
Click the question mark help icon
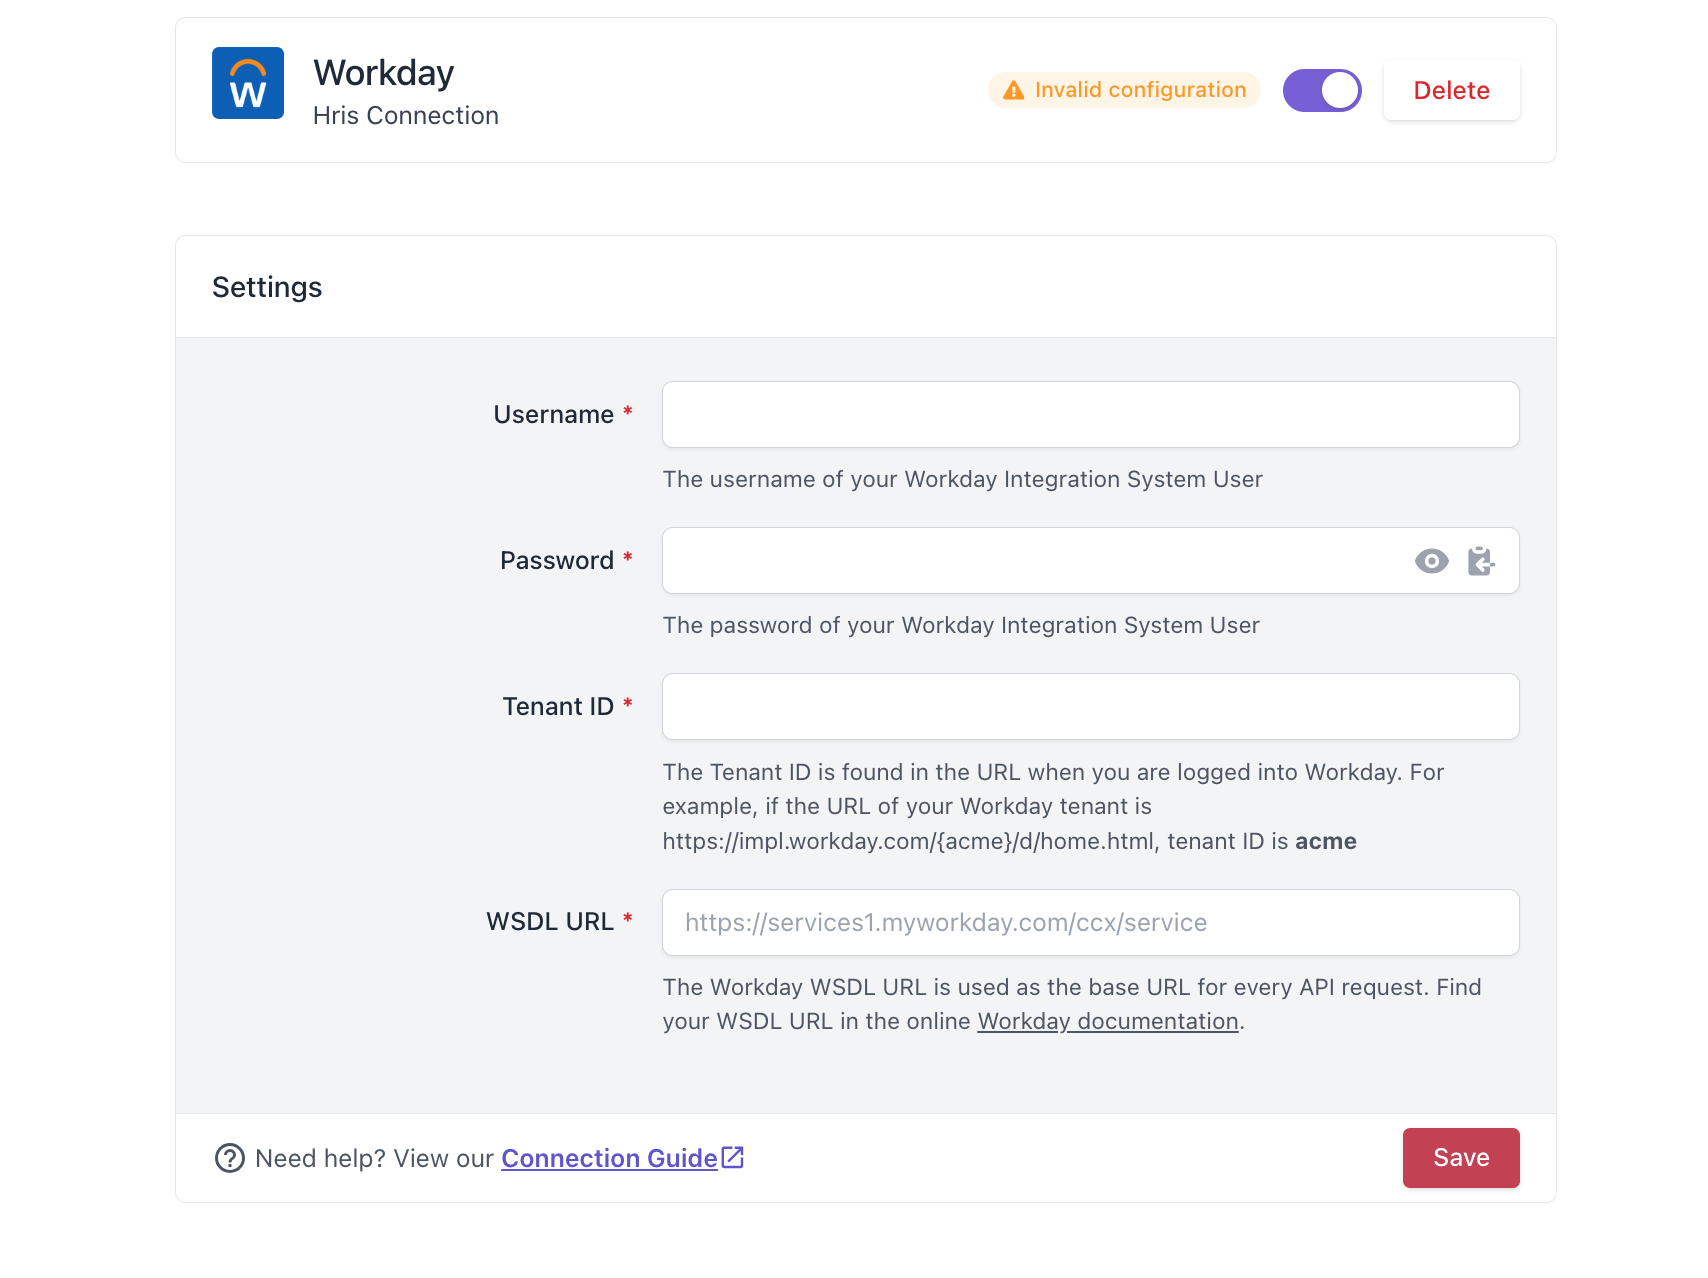pos(230,1158)
